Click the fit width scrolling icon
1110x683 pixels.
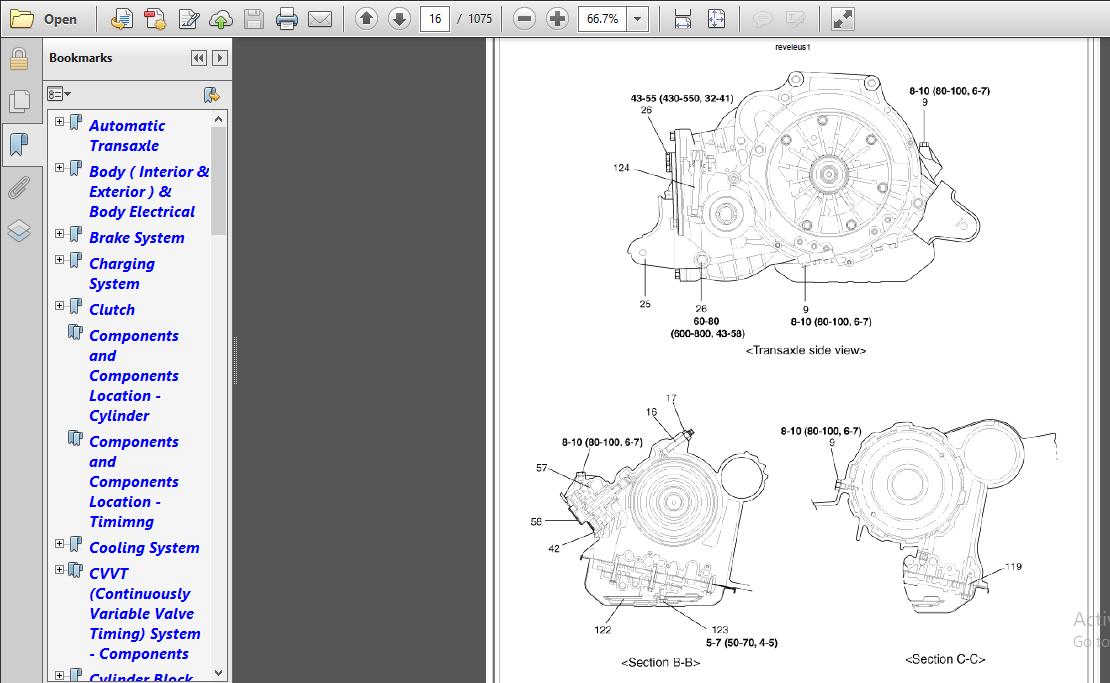pos(682,19)
